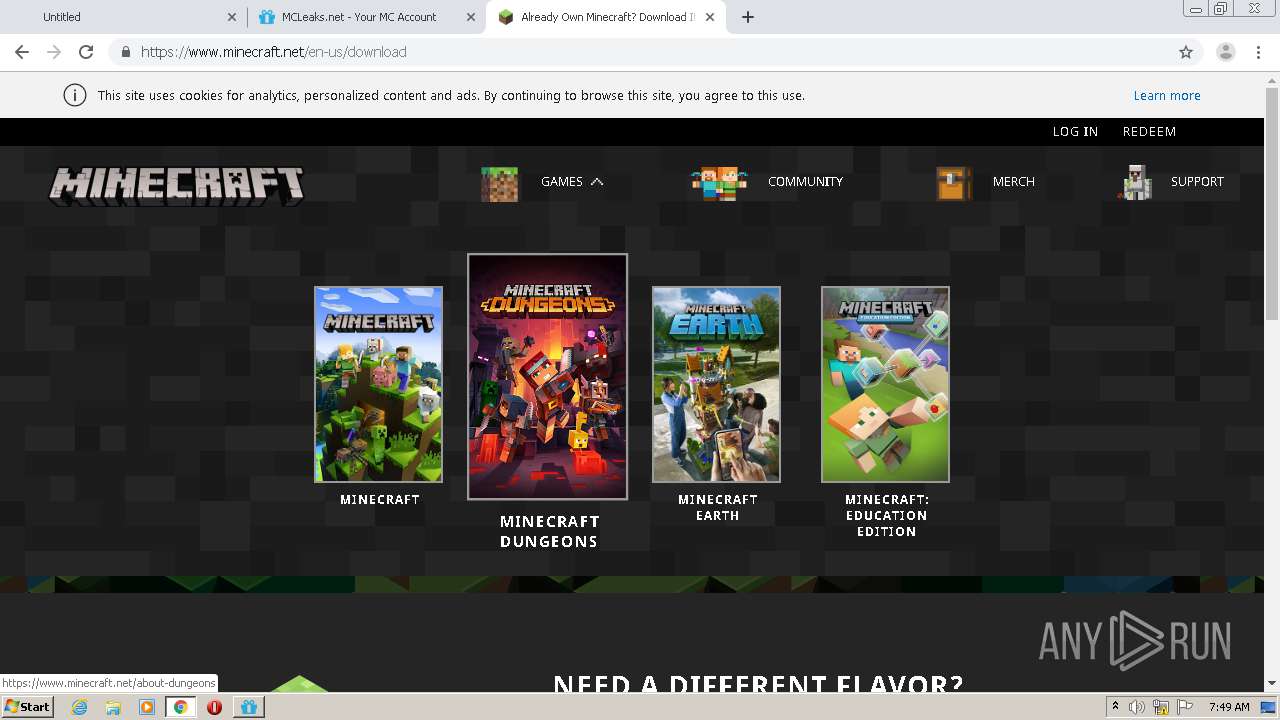Open the Support menu
The image size is (1280, 720).
[x=1197, y=182]
